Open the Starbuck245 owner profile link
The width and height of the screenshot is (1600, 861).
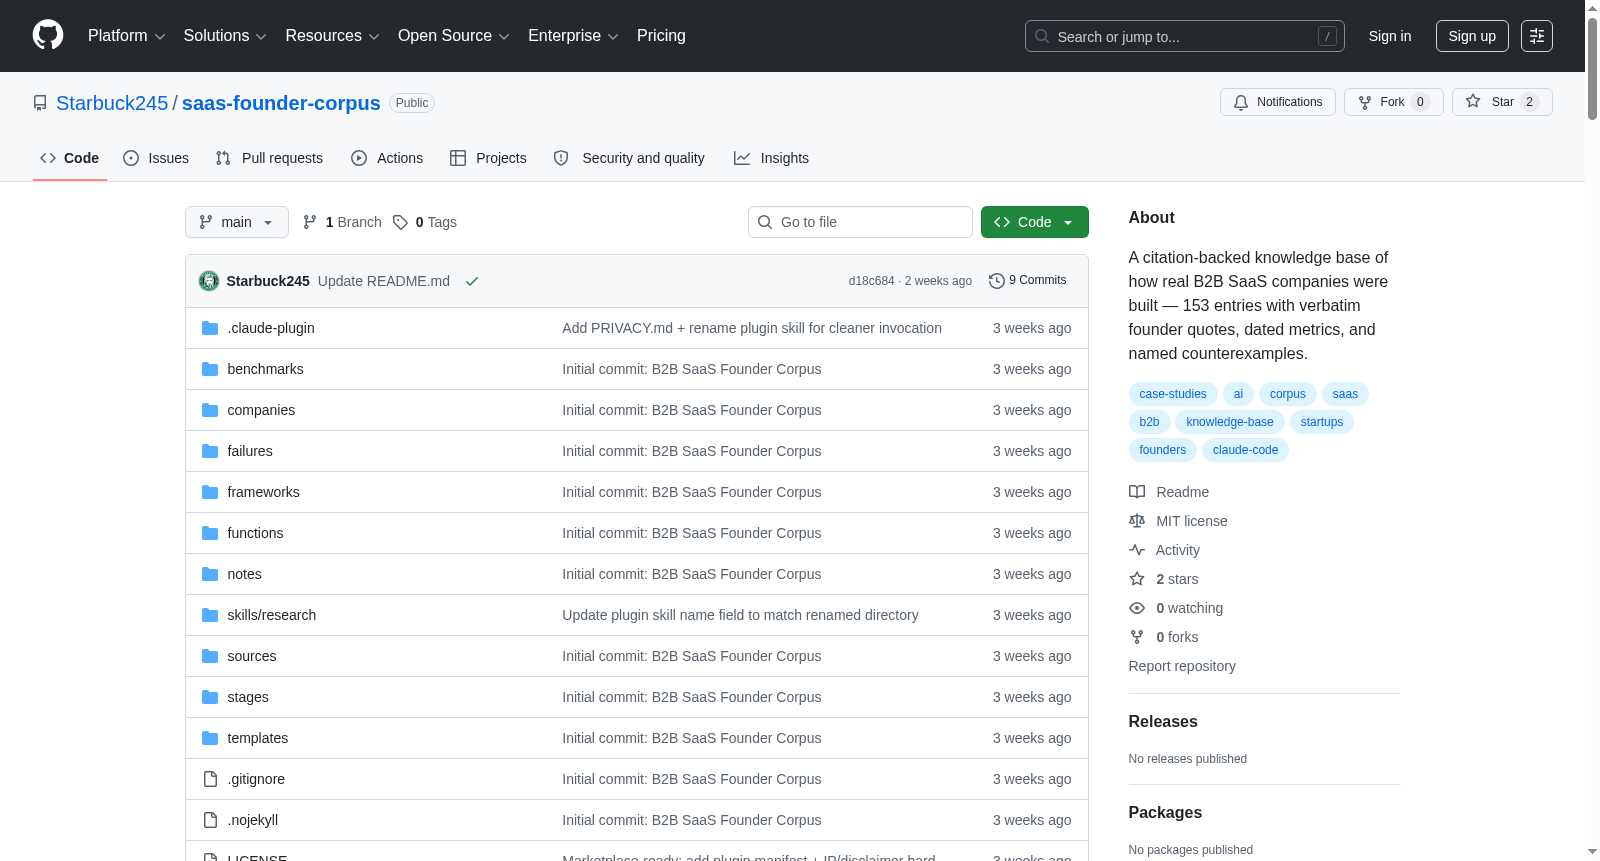[x=112, y=103]
